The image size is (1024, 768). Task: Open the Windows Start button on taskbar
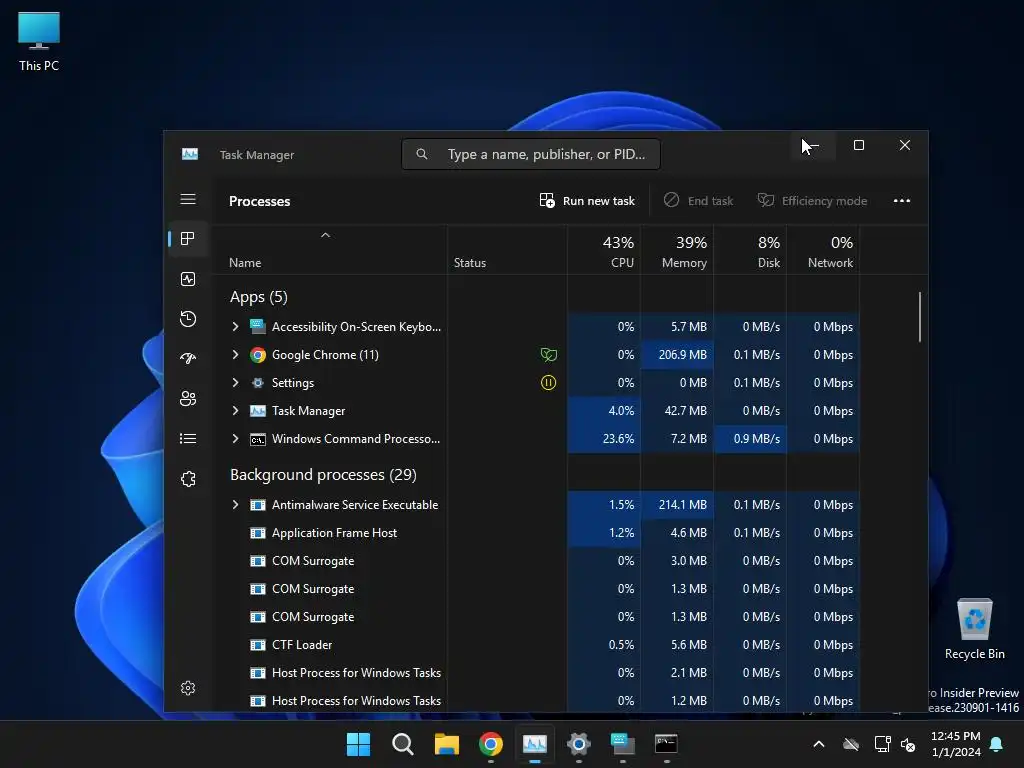click(359, 744)
